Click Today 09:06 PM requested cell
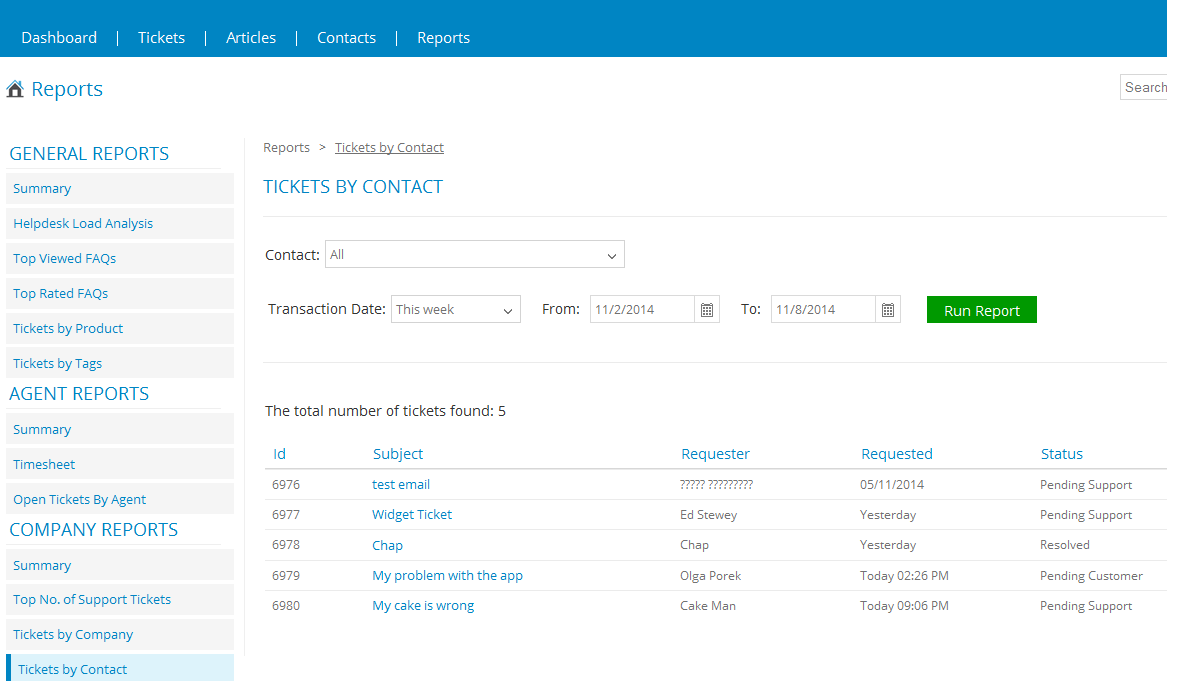 (x=904, y=605)
